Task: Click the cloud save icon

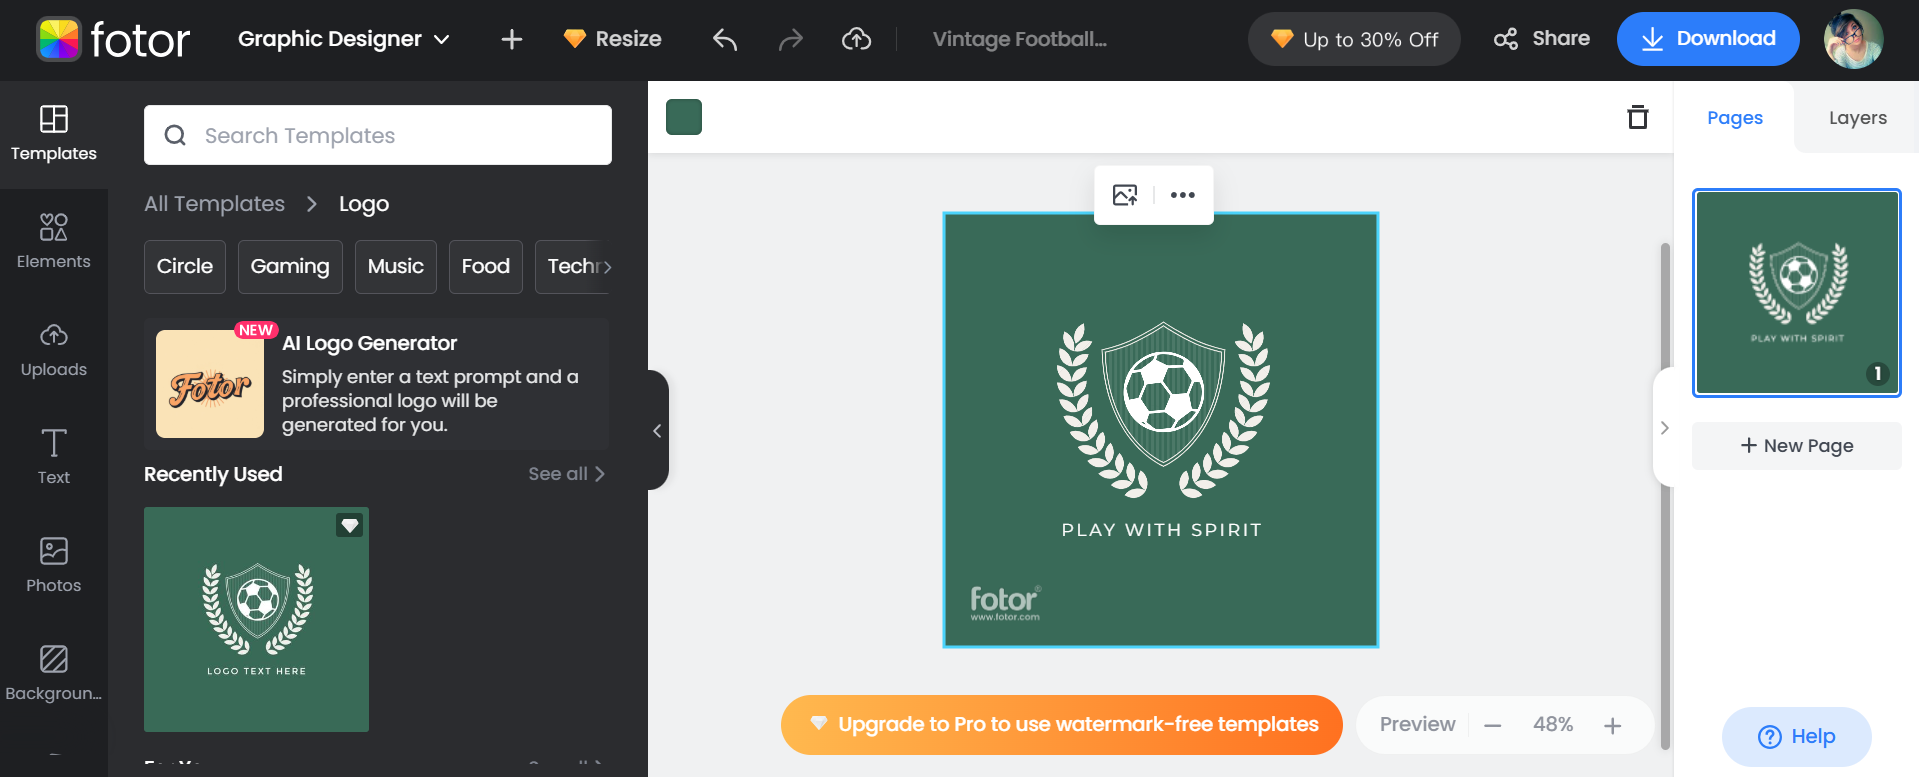Action: point(856,39)
